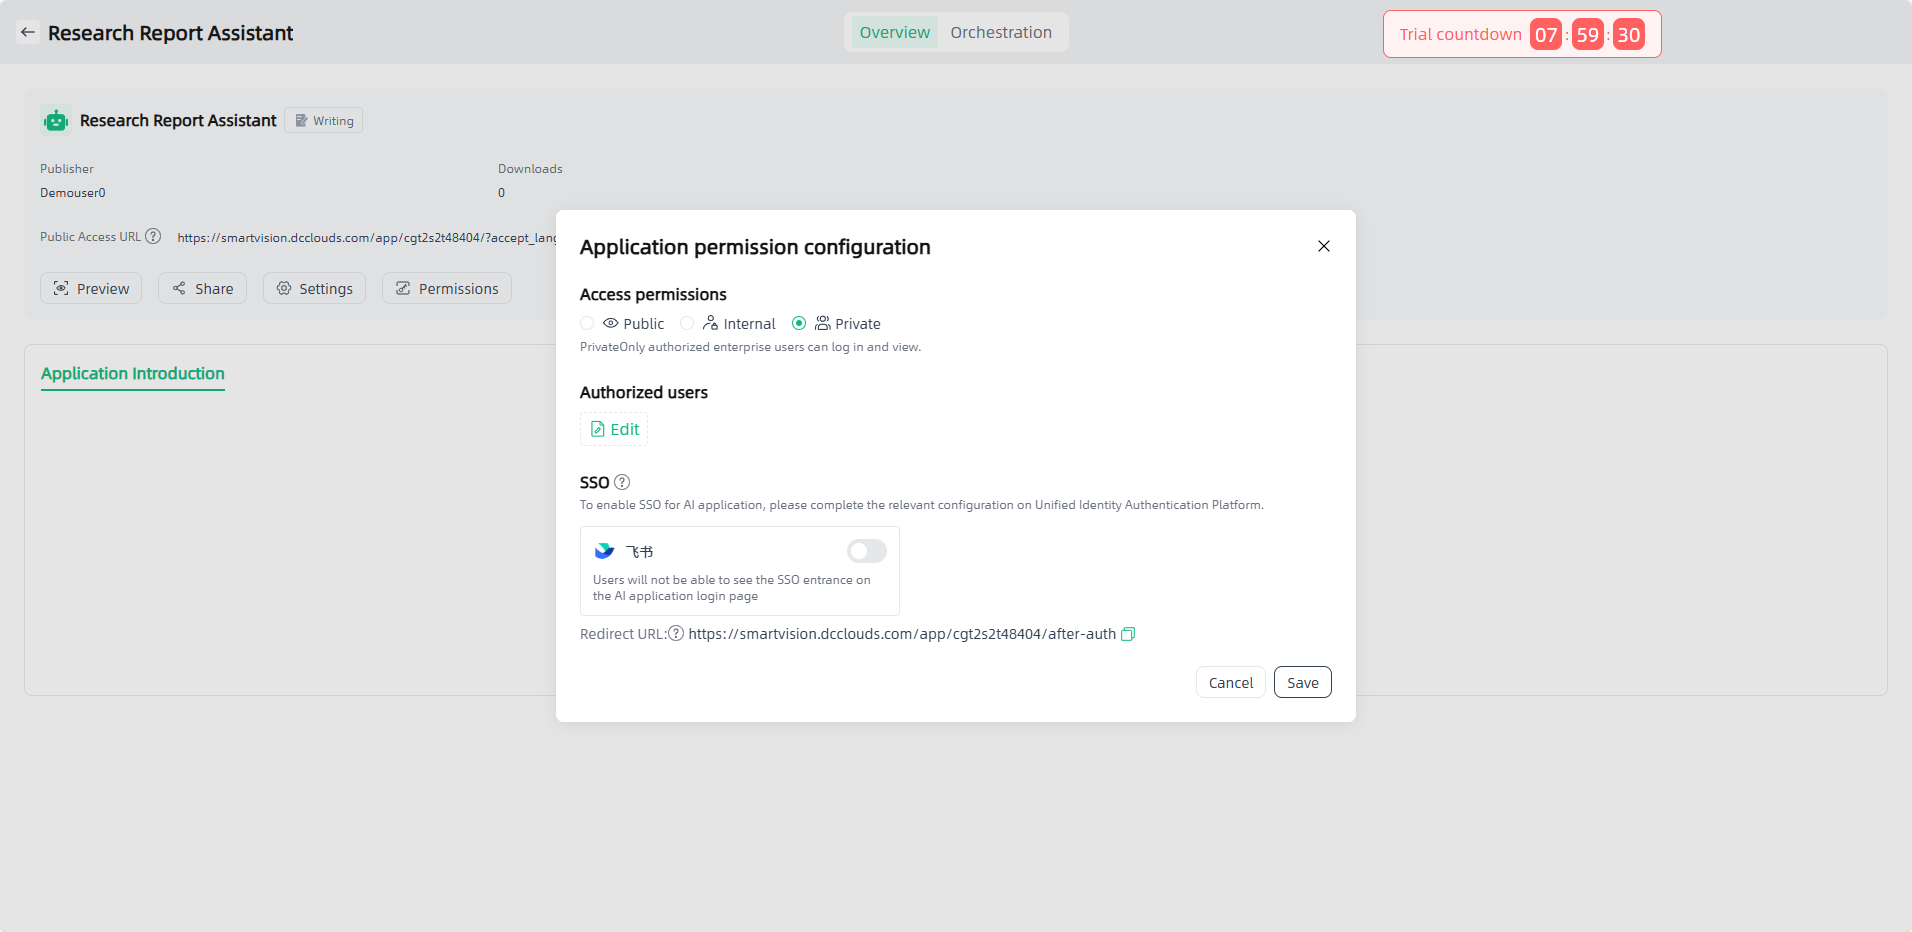Cancel the permission configuration dialog

(x=1230, y=683)
